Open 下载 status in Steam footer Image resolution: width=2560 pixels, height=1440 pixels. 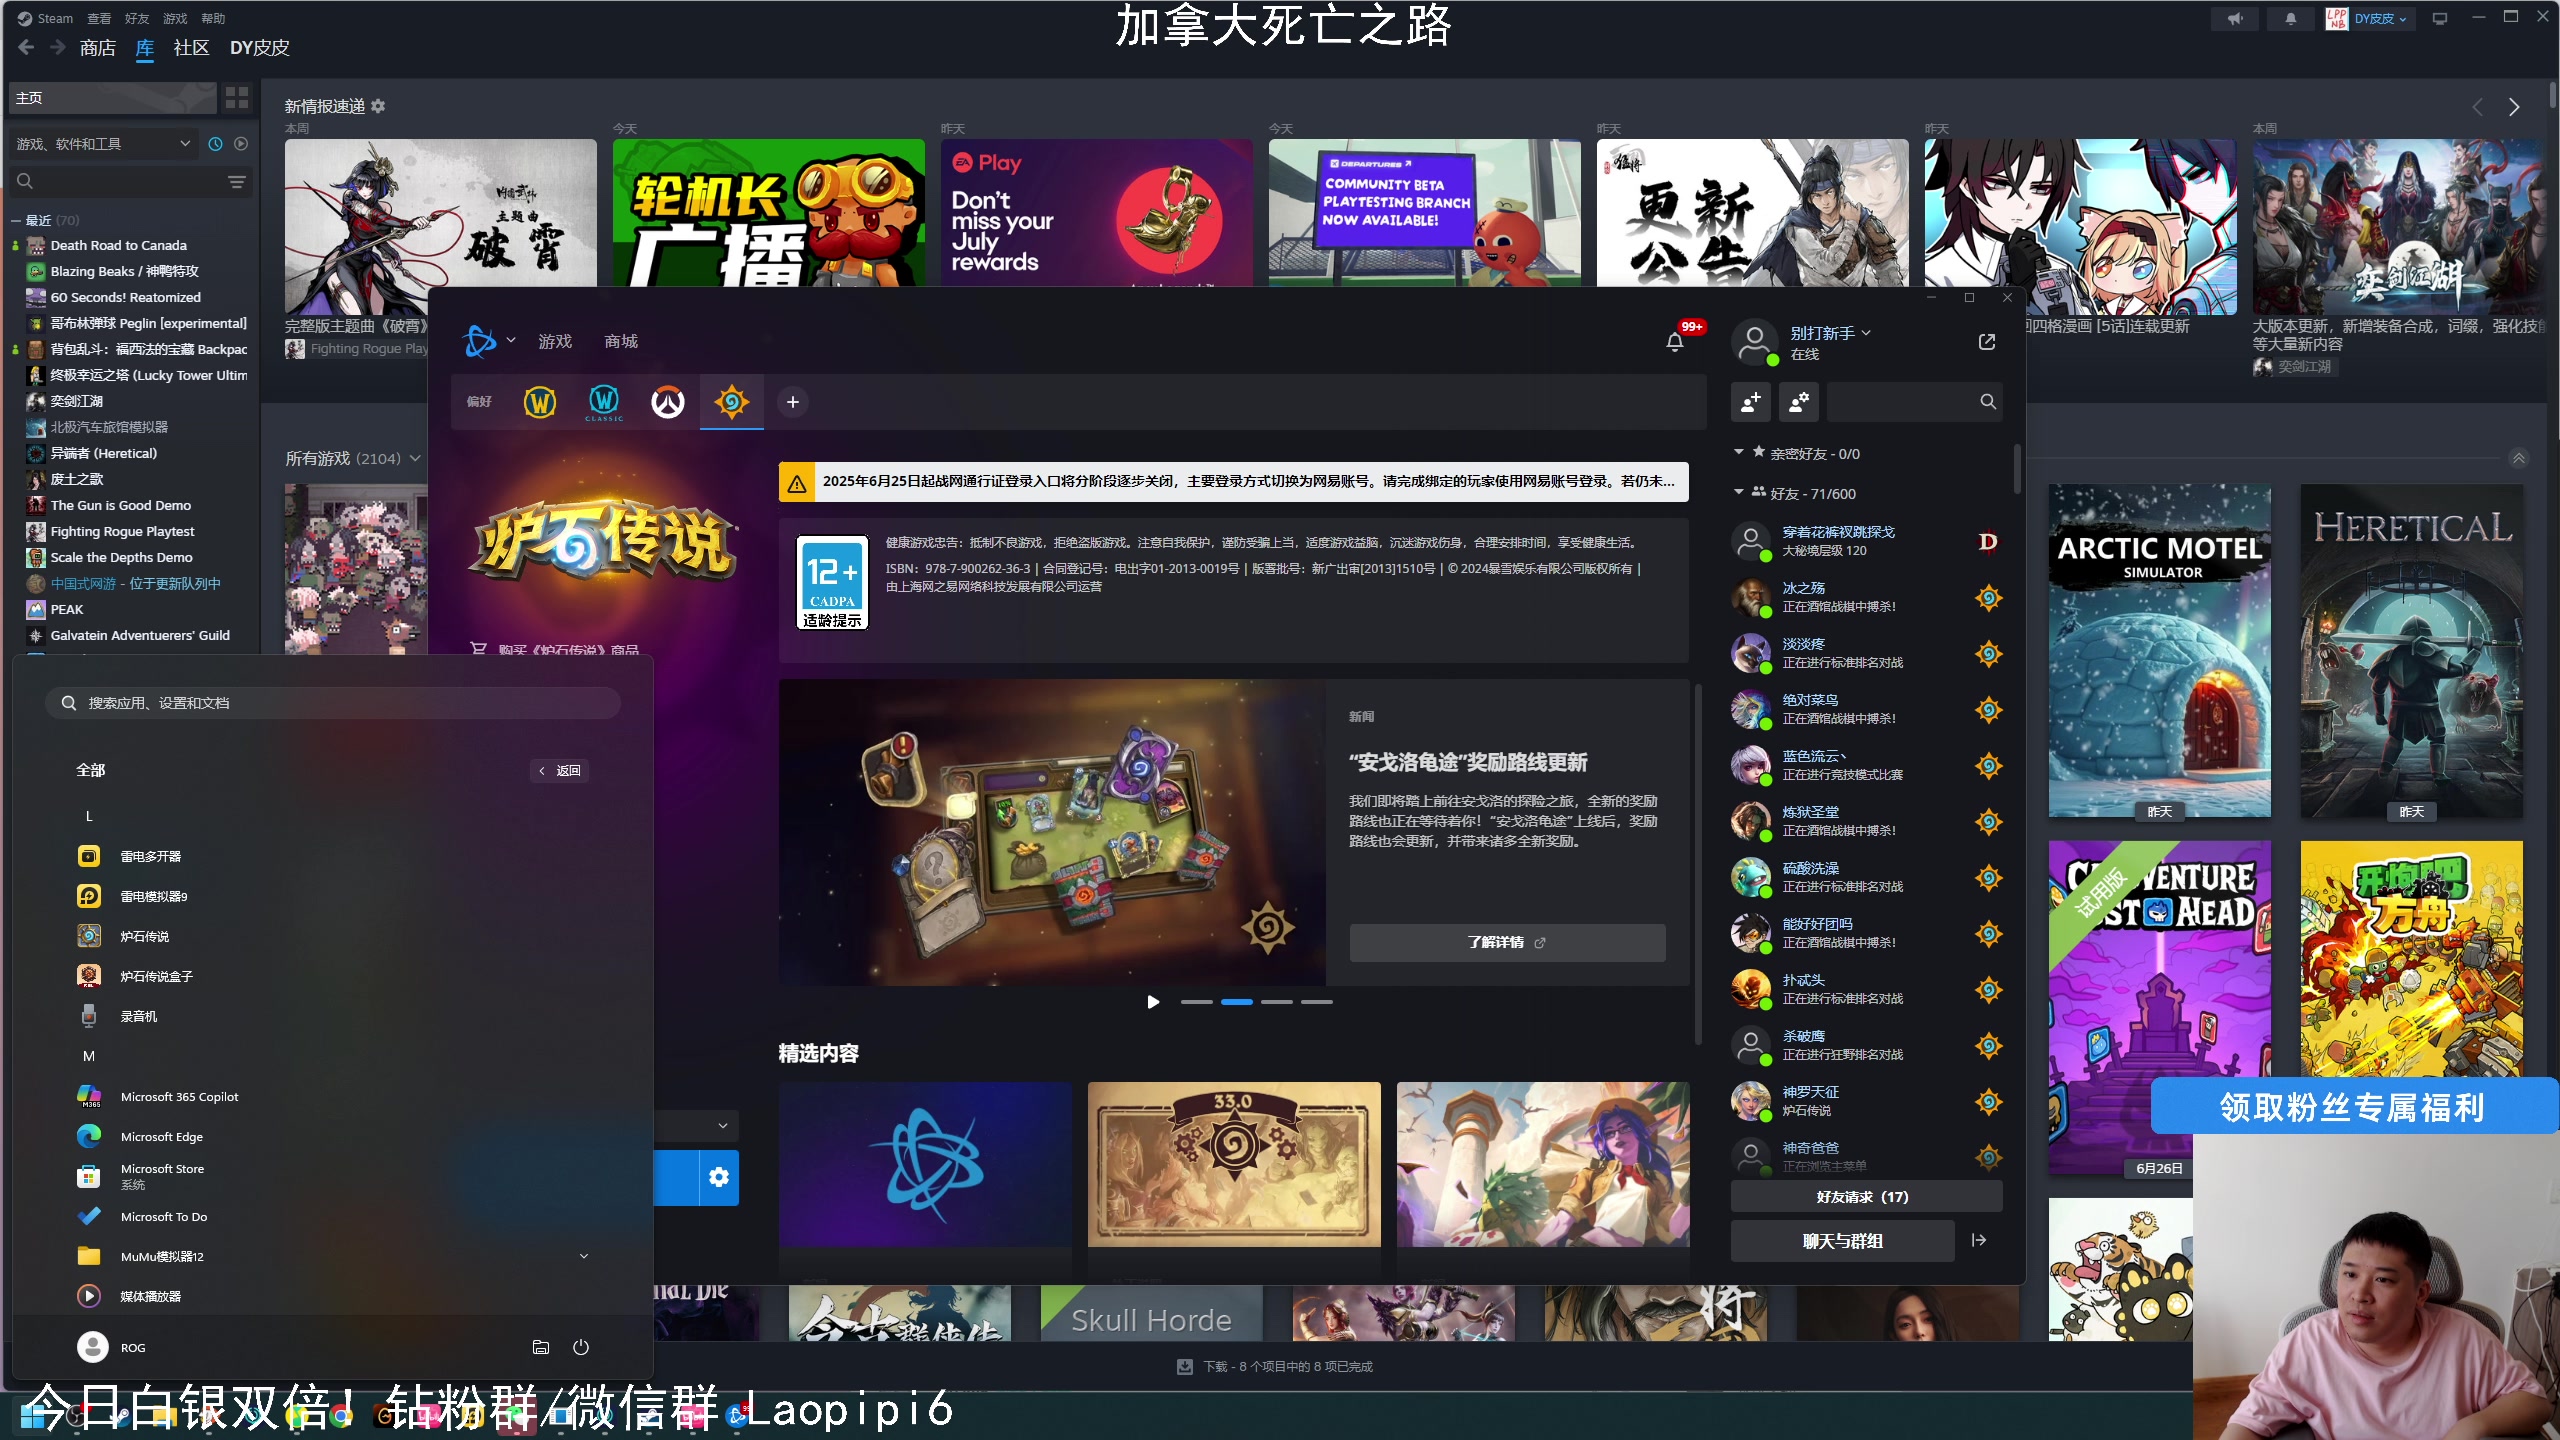1275,1366
